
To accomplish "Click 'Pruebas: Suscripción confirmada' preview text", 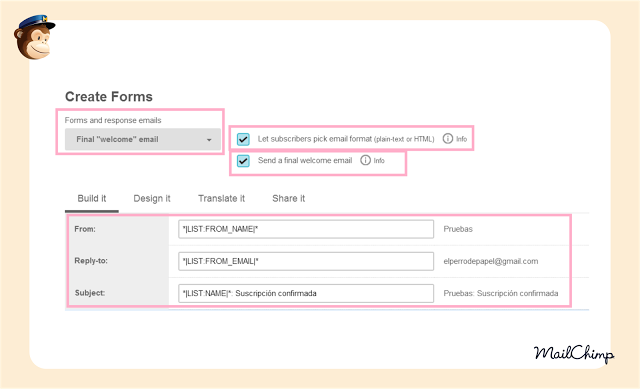I will pyautogui.click(x=501, y=293).
